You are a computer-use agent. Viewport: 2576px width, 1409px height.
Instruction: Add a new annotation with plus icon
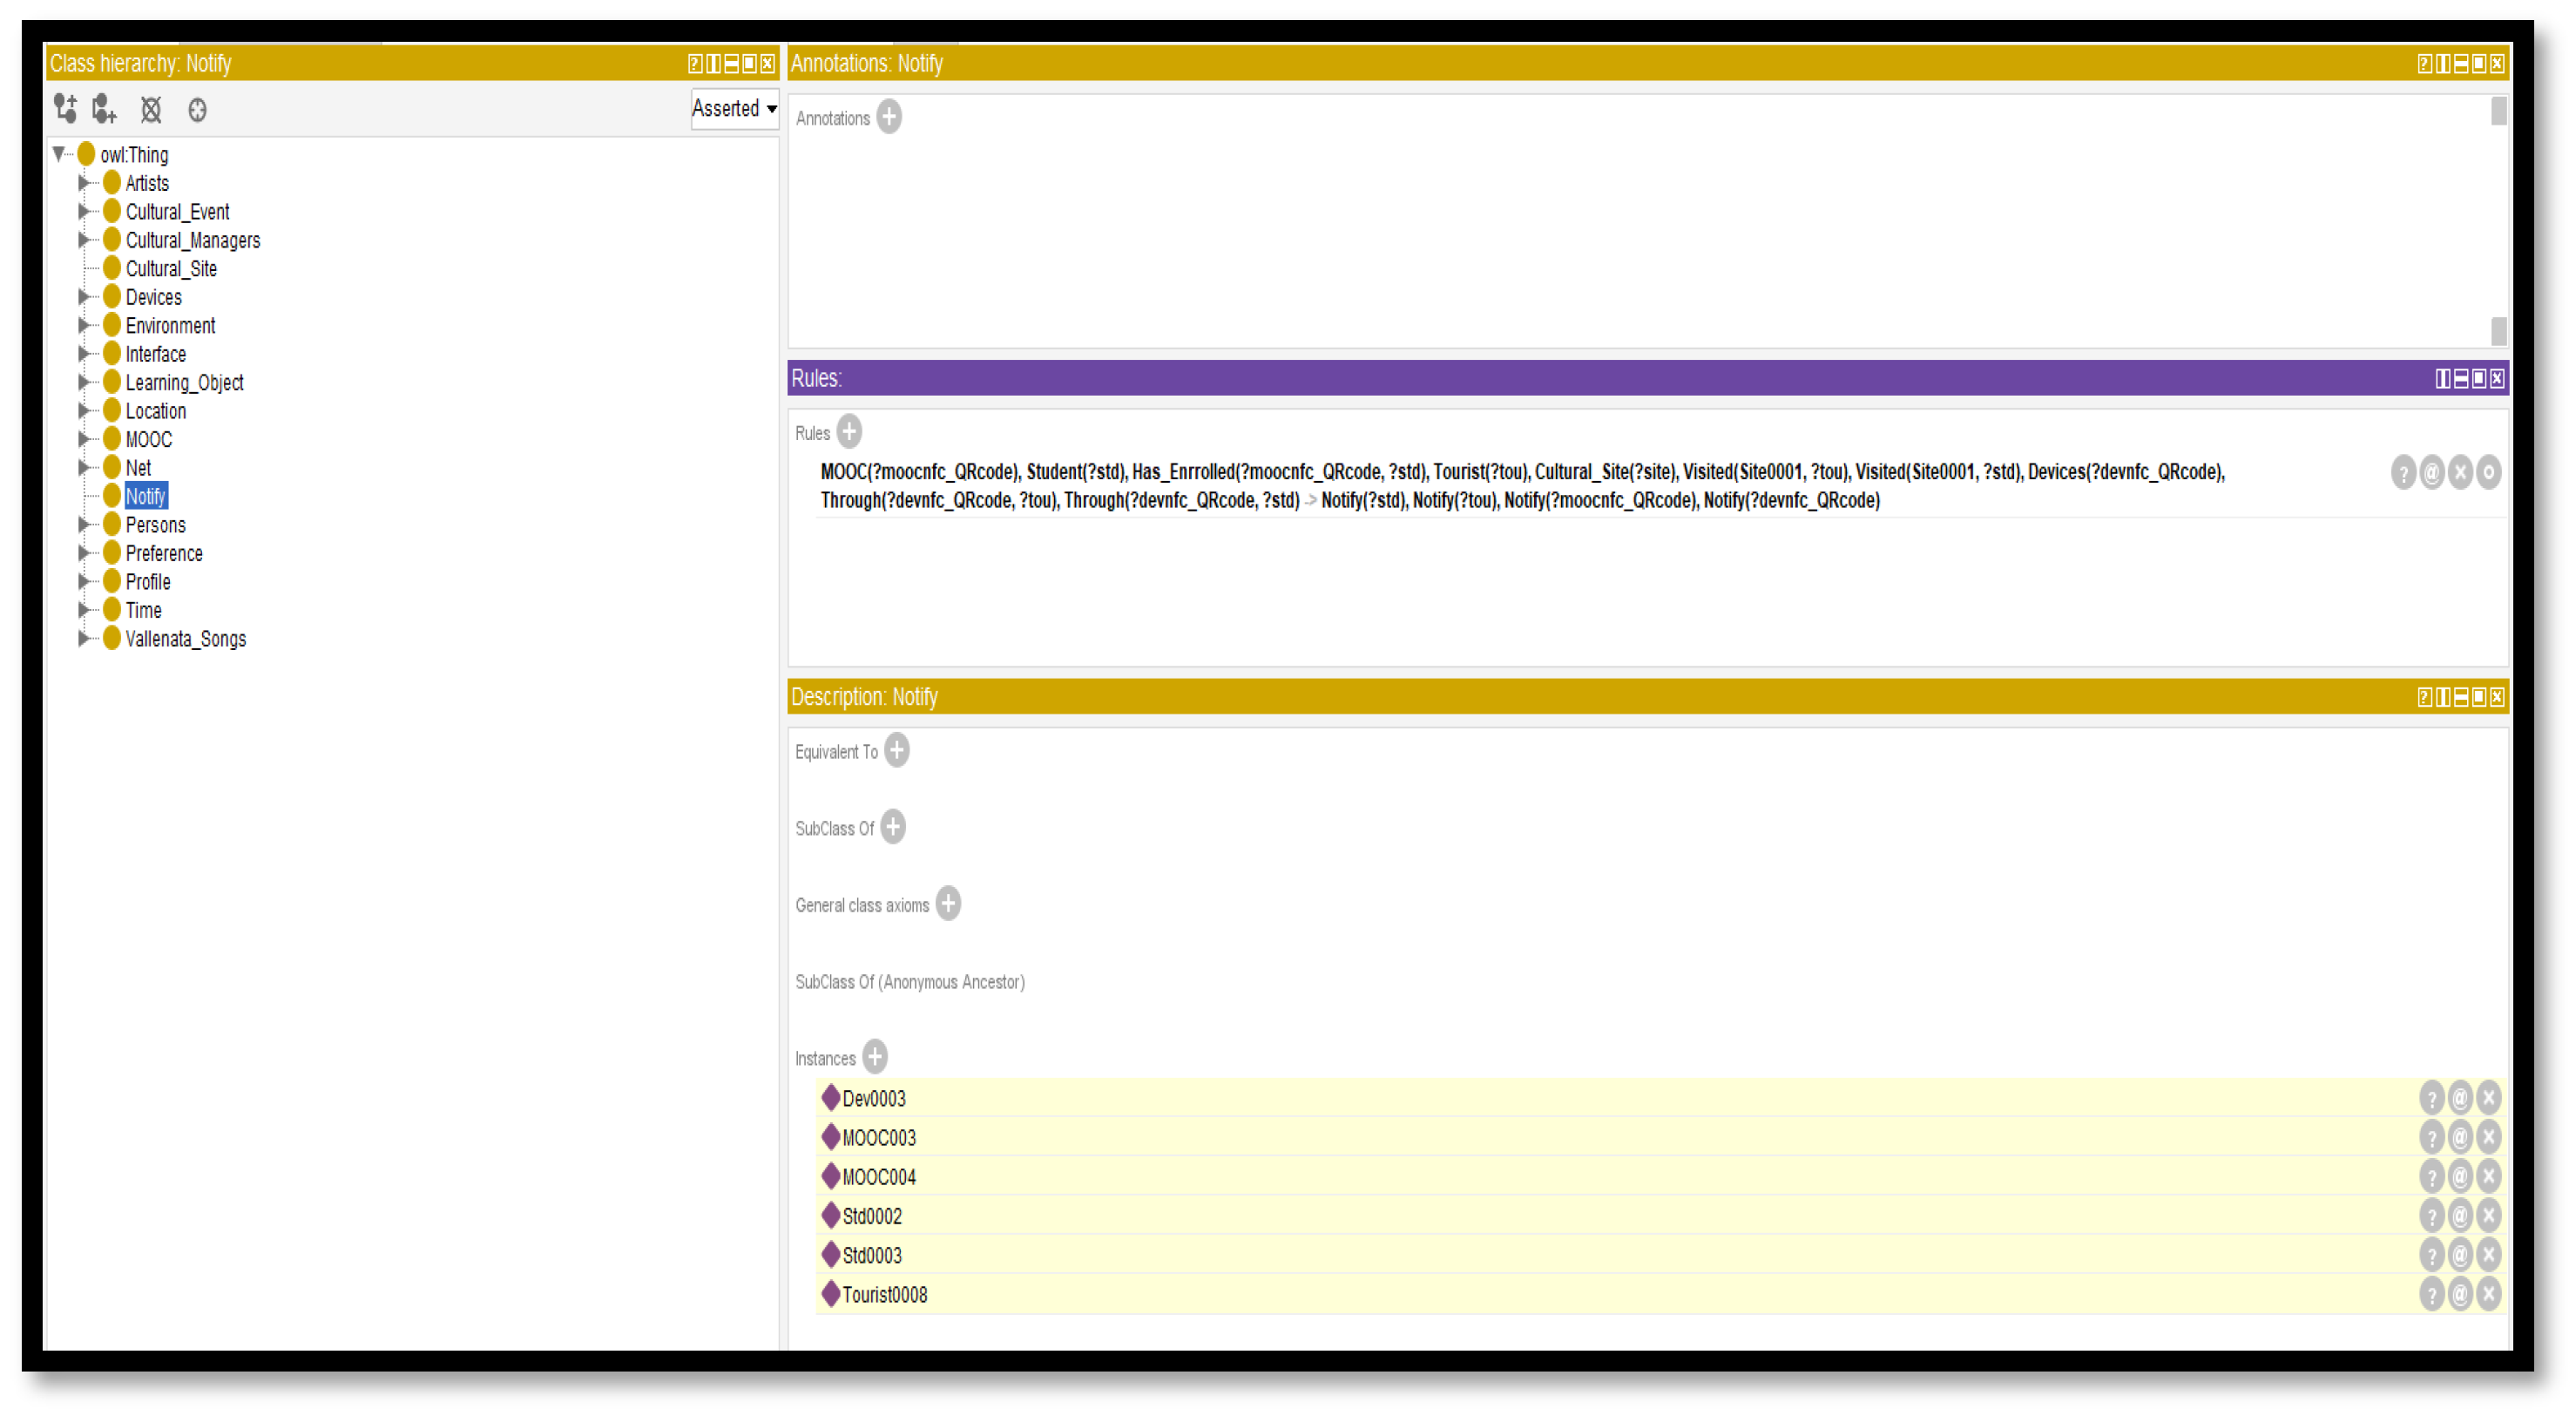(889, 117)
